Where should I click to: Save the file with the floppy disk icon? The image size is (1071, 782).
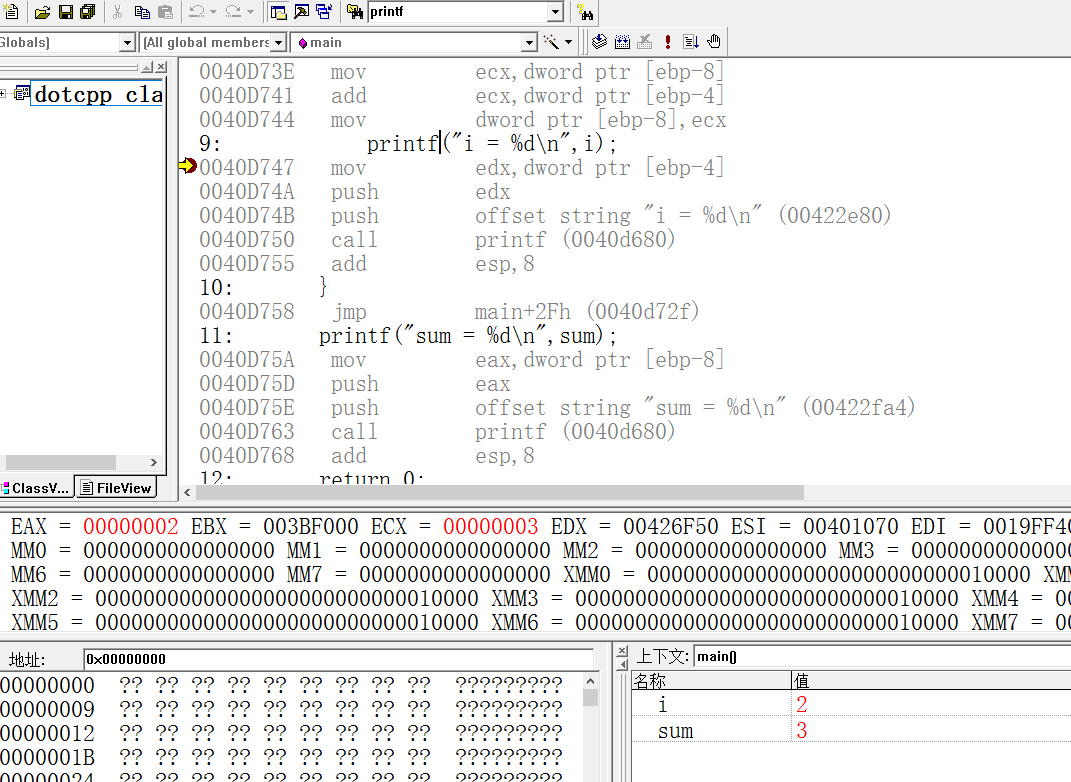click(x=66, y=12)
